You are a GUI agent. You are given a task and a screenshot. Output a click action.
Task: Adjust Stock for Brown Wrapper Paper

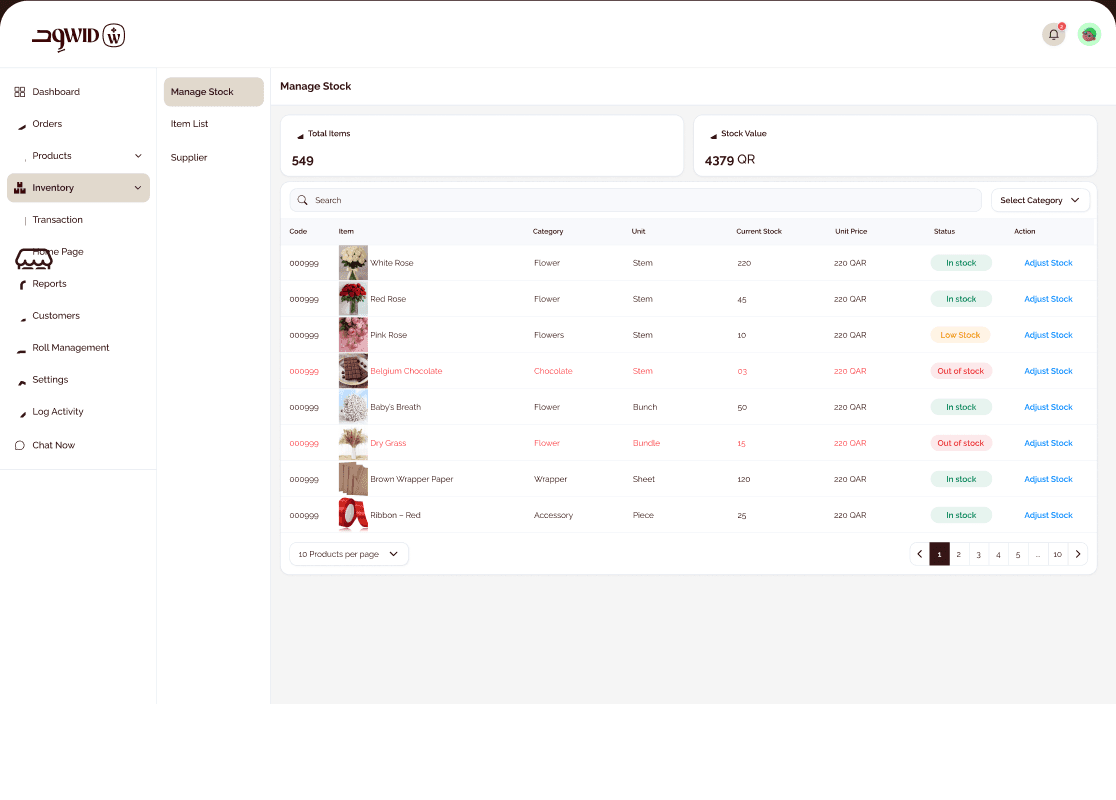1048,480
